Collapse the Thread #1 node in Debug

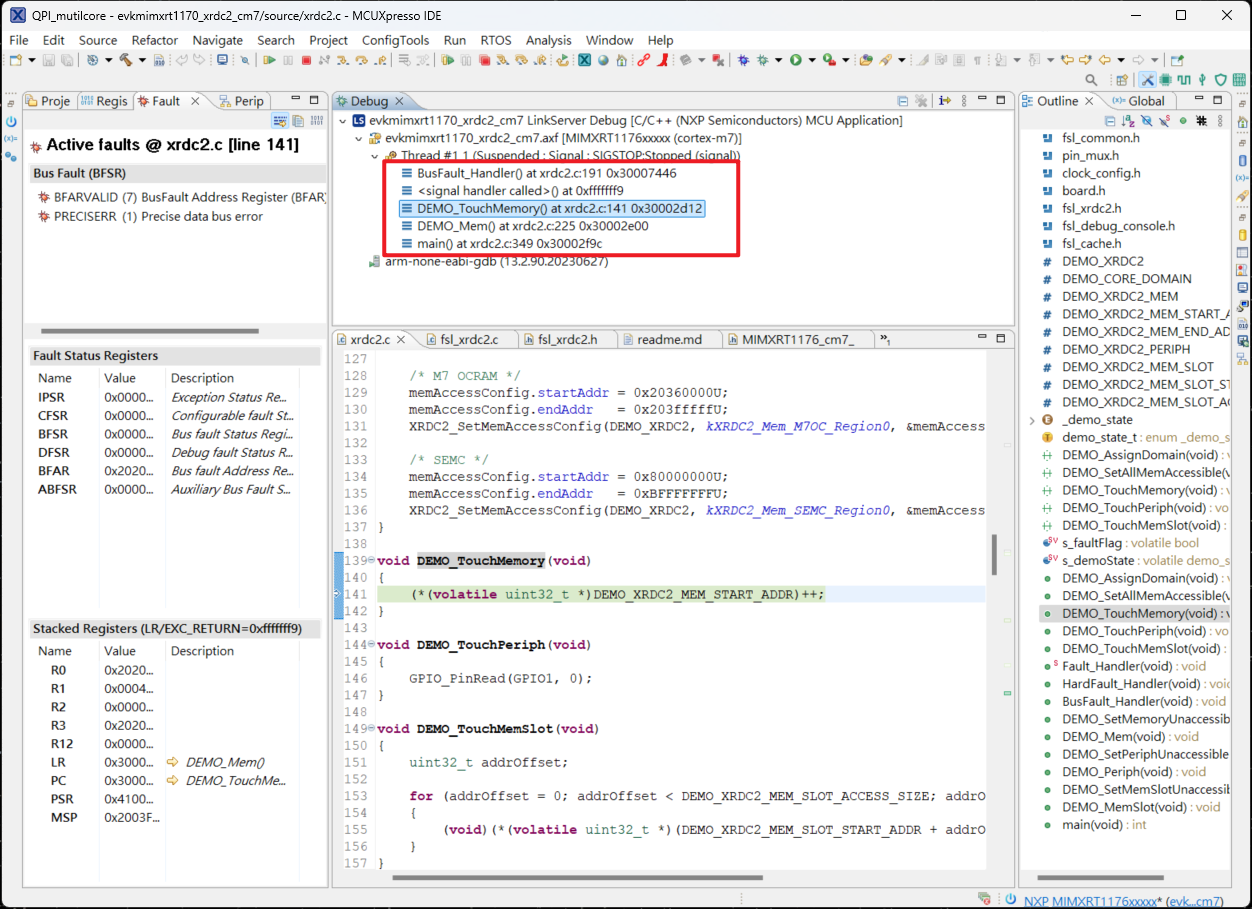[x=375, y=156]
